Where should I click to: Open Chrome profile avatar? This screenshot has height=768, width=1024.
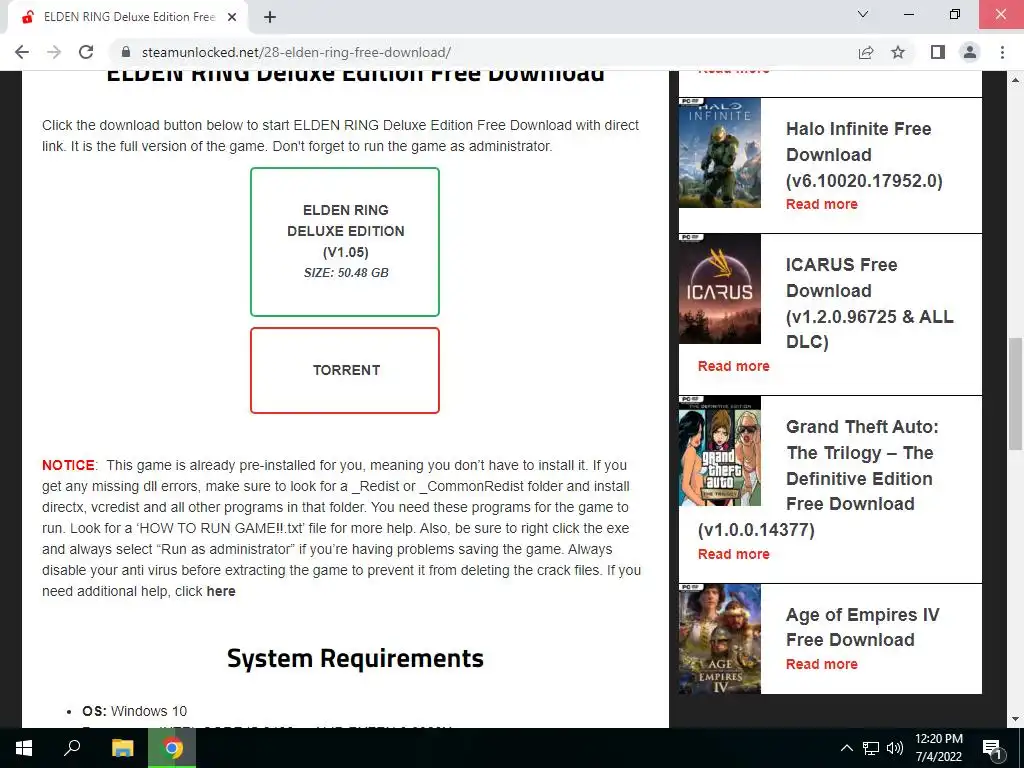point(970,52)
